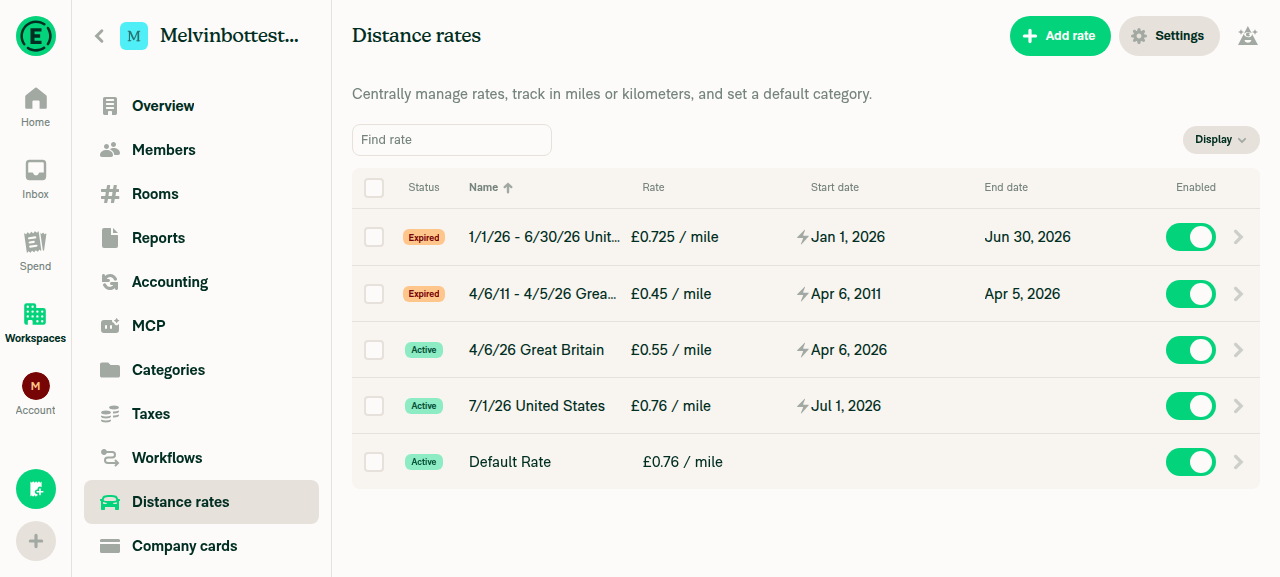Open the 7/1/26 United States row chevron
Image resolution: width=1280 pixels, height=577 pixels.
(1238, 406)
